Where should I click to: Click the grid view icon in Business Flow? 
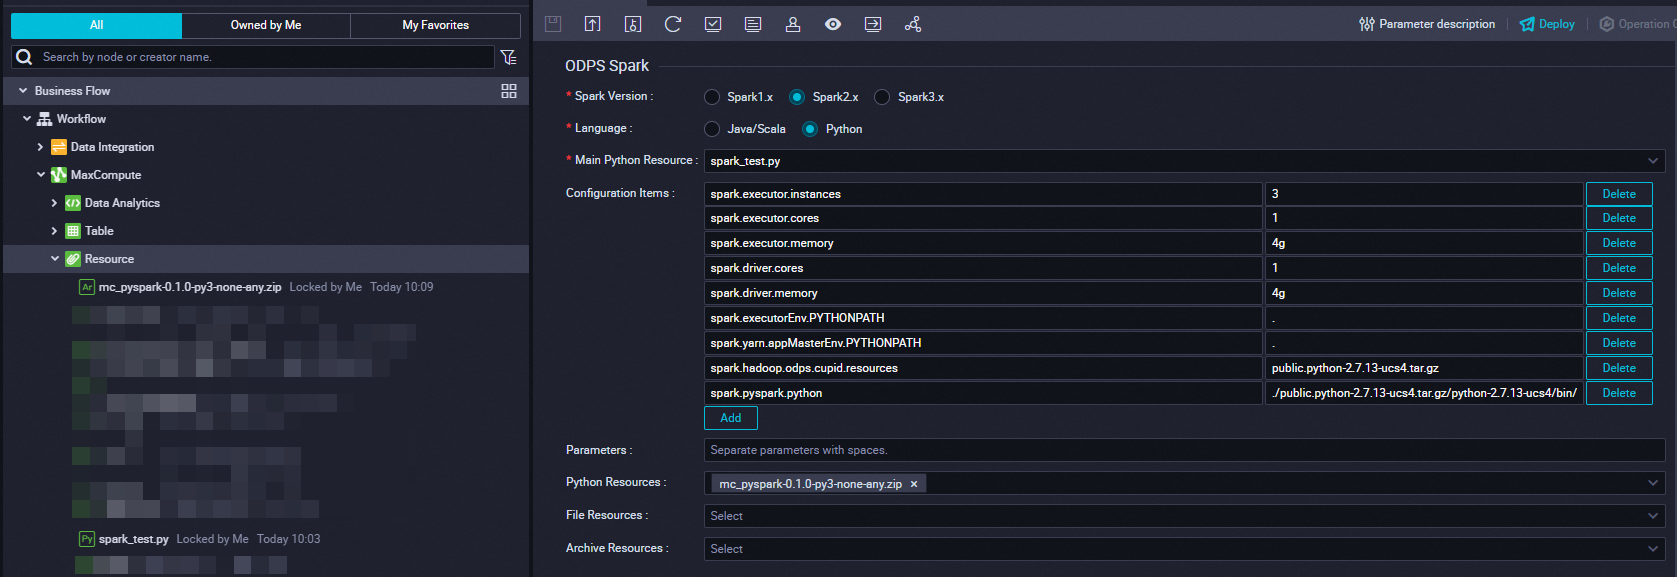pos(509,91)
